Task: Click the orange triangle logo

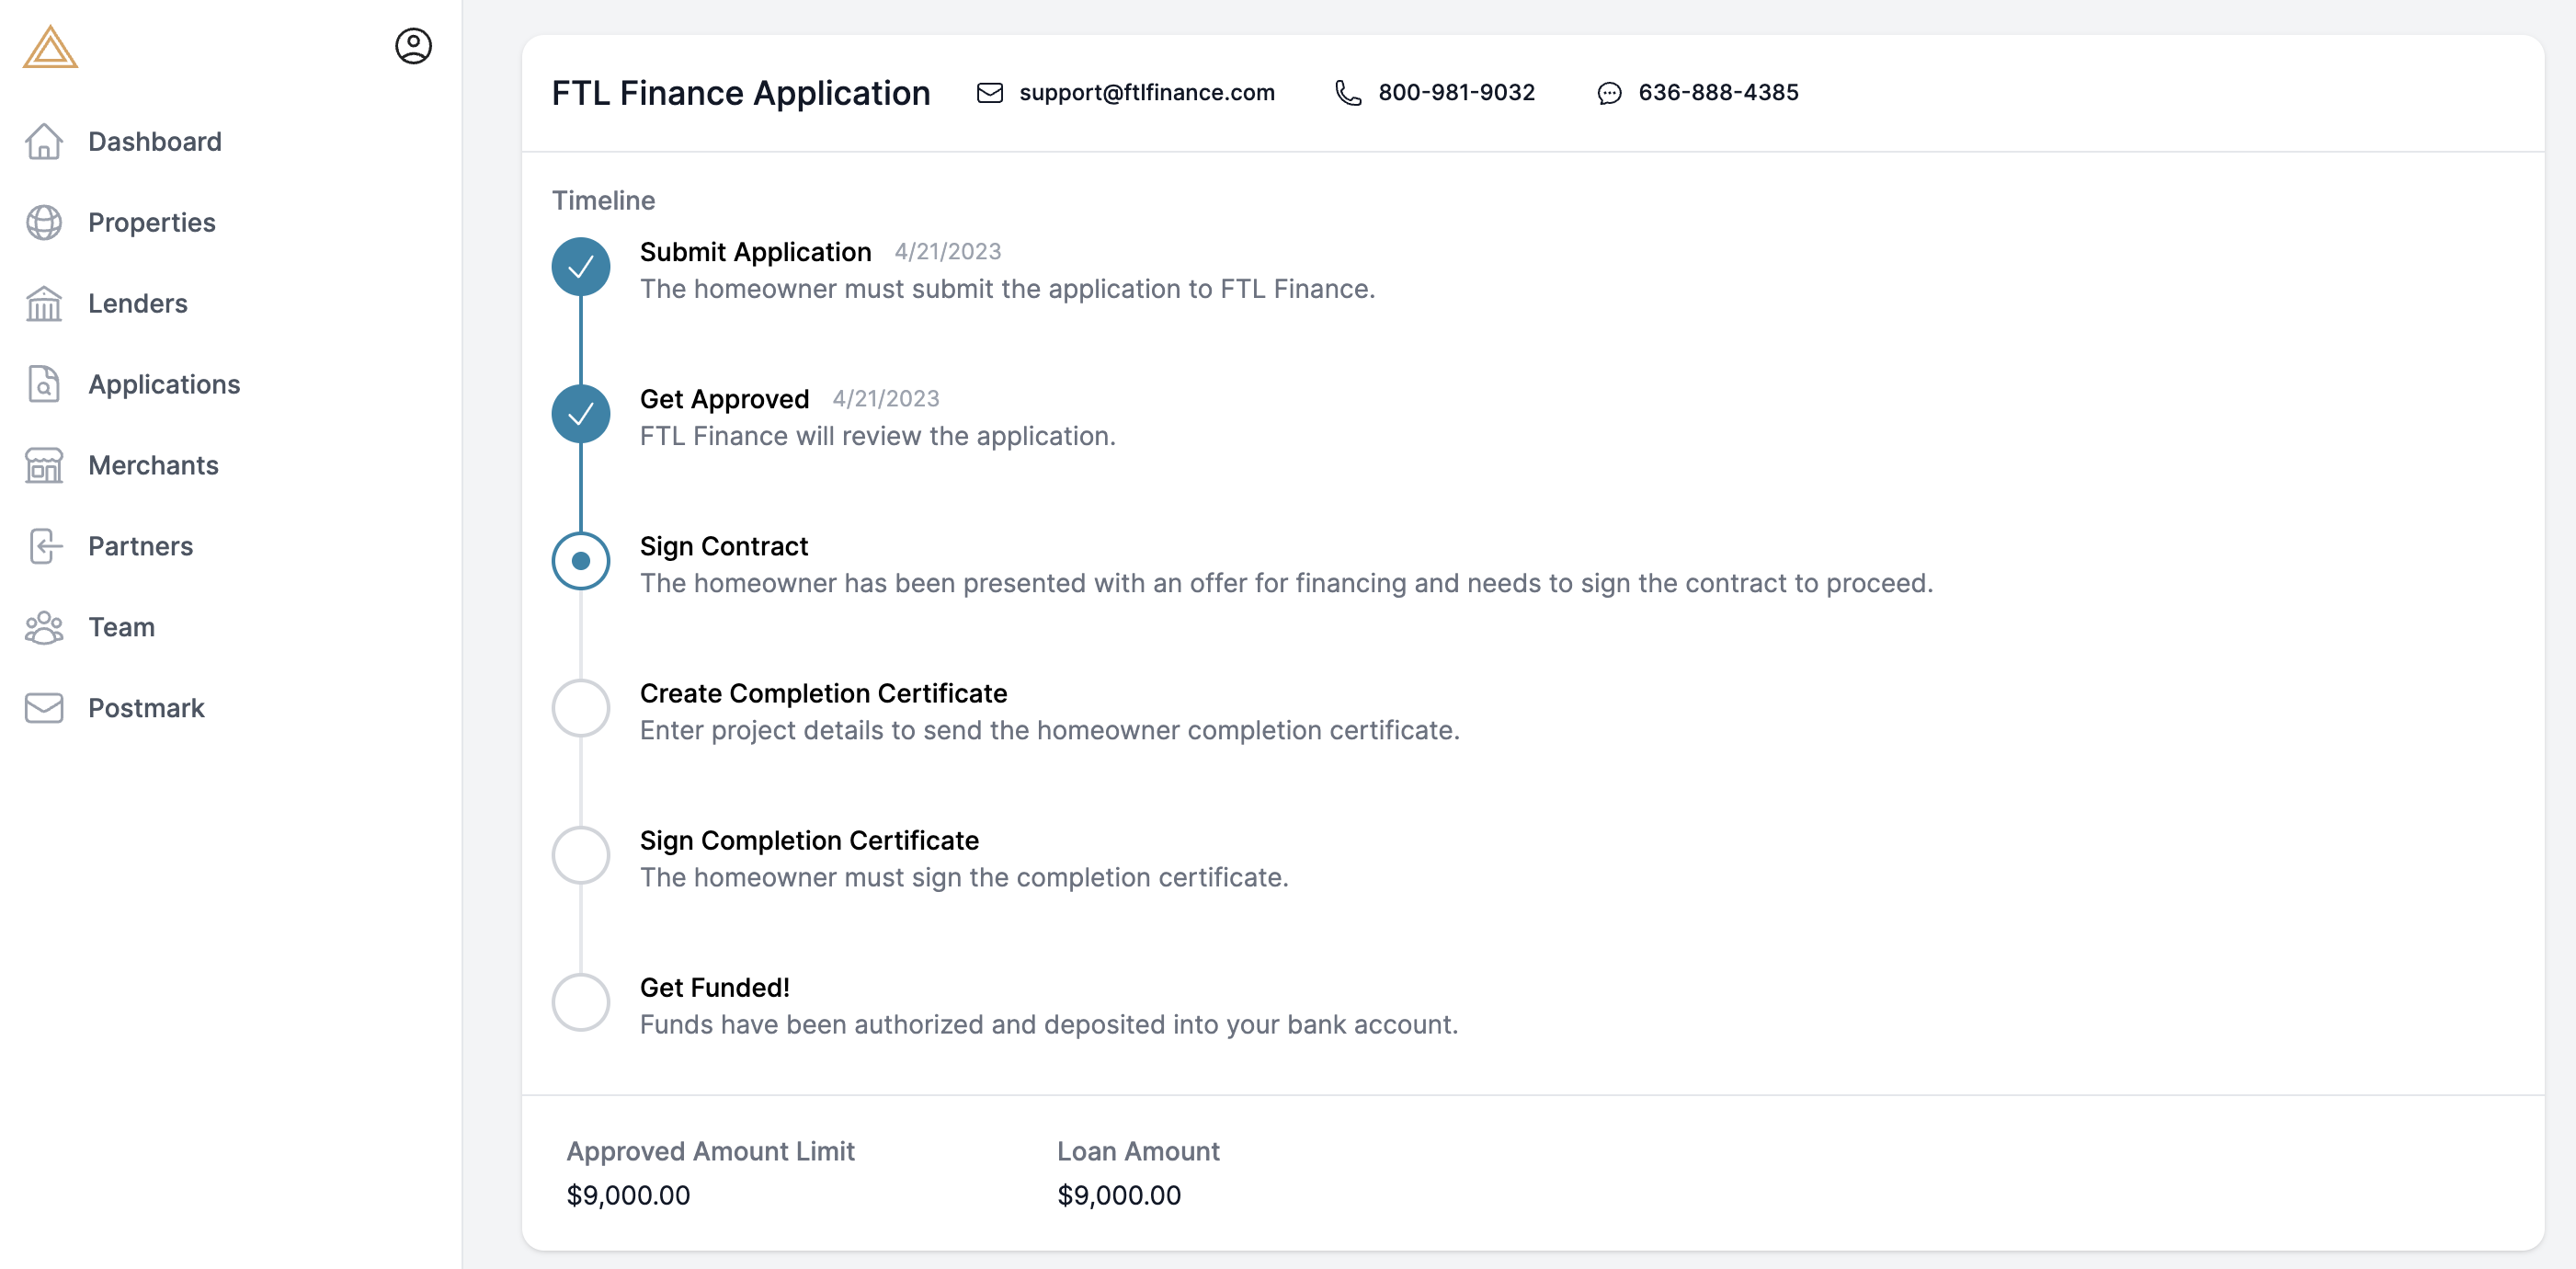Action: 50,47
